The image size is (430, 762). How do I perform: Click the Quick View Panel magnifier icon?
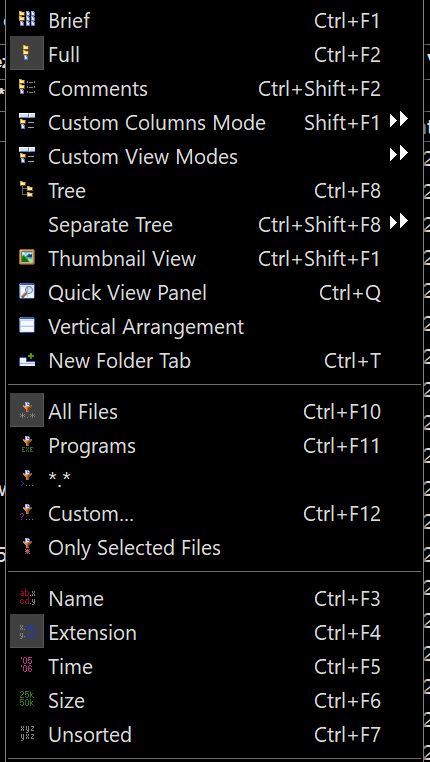[27, 292]
